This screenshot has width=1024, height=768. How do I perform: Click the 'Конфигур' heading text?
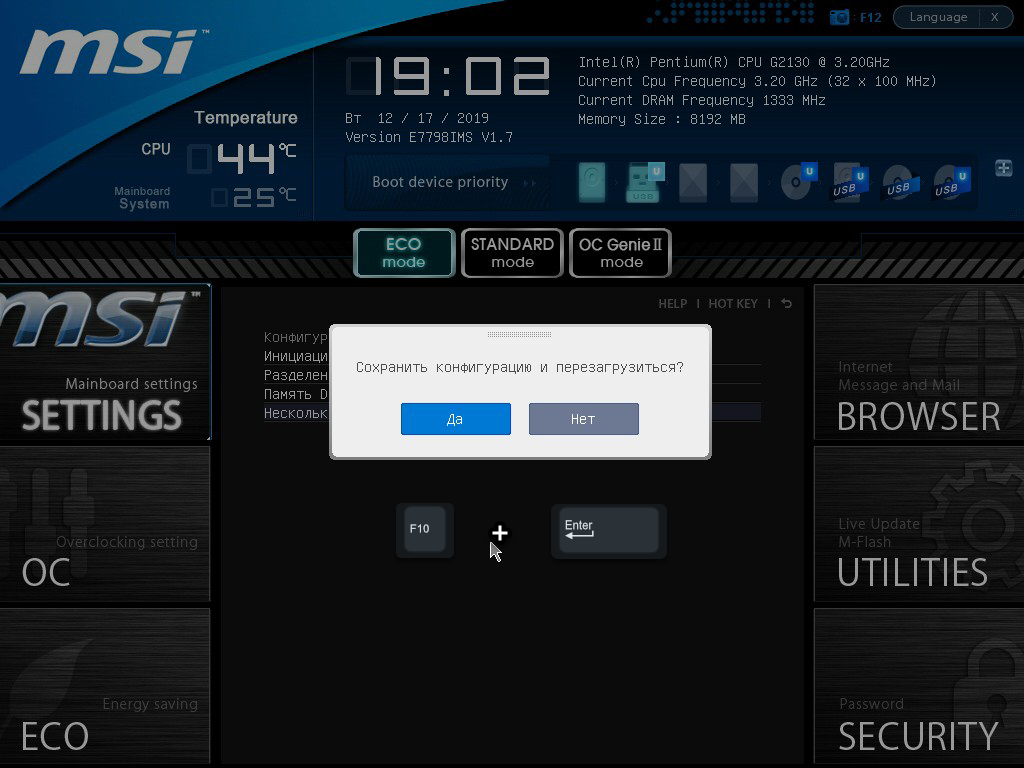pyautogui.click(x=296, y=337)
